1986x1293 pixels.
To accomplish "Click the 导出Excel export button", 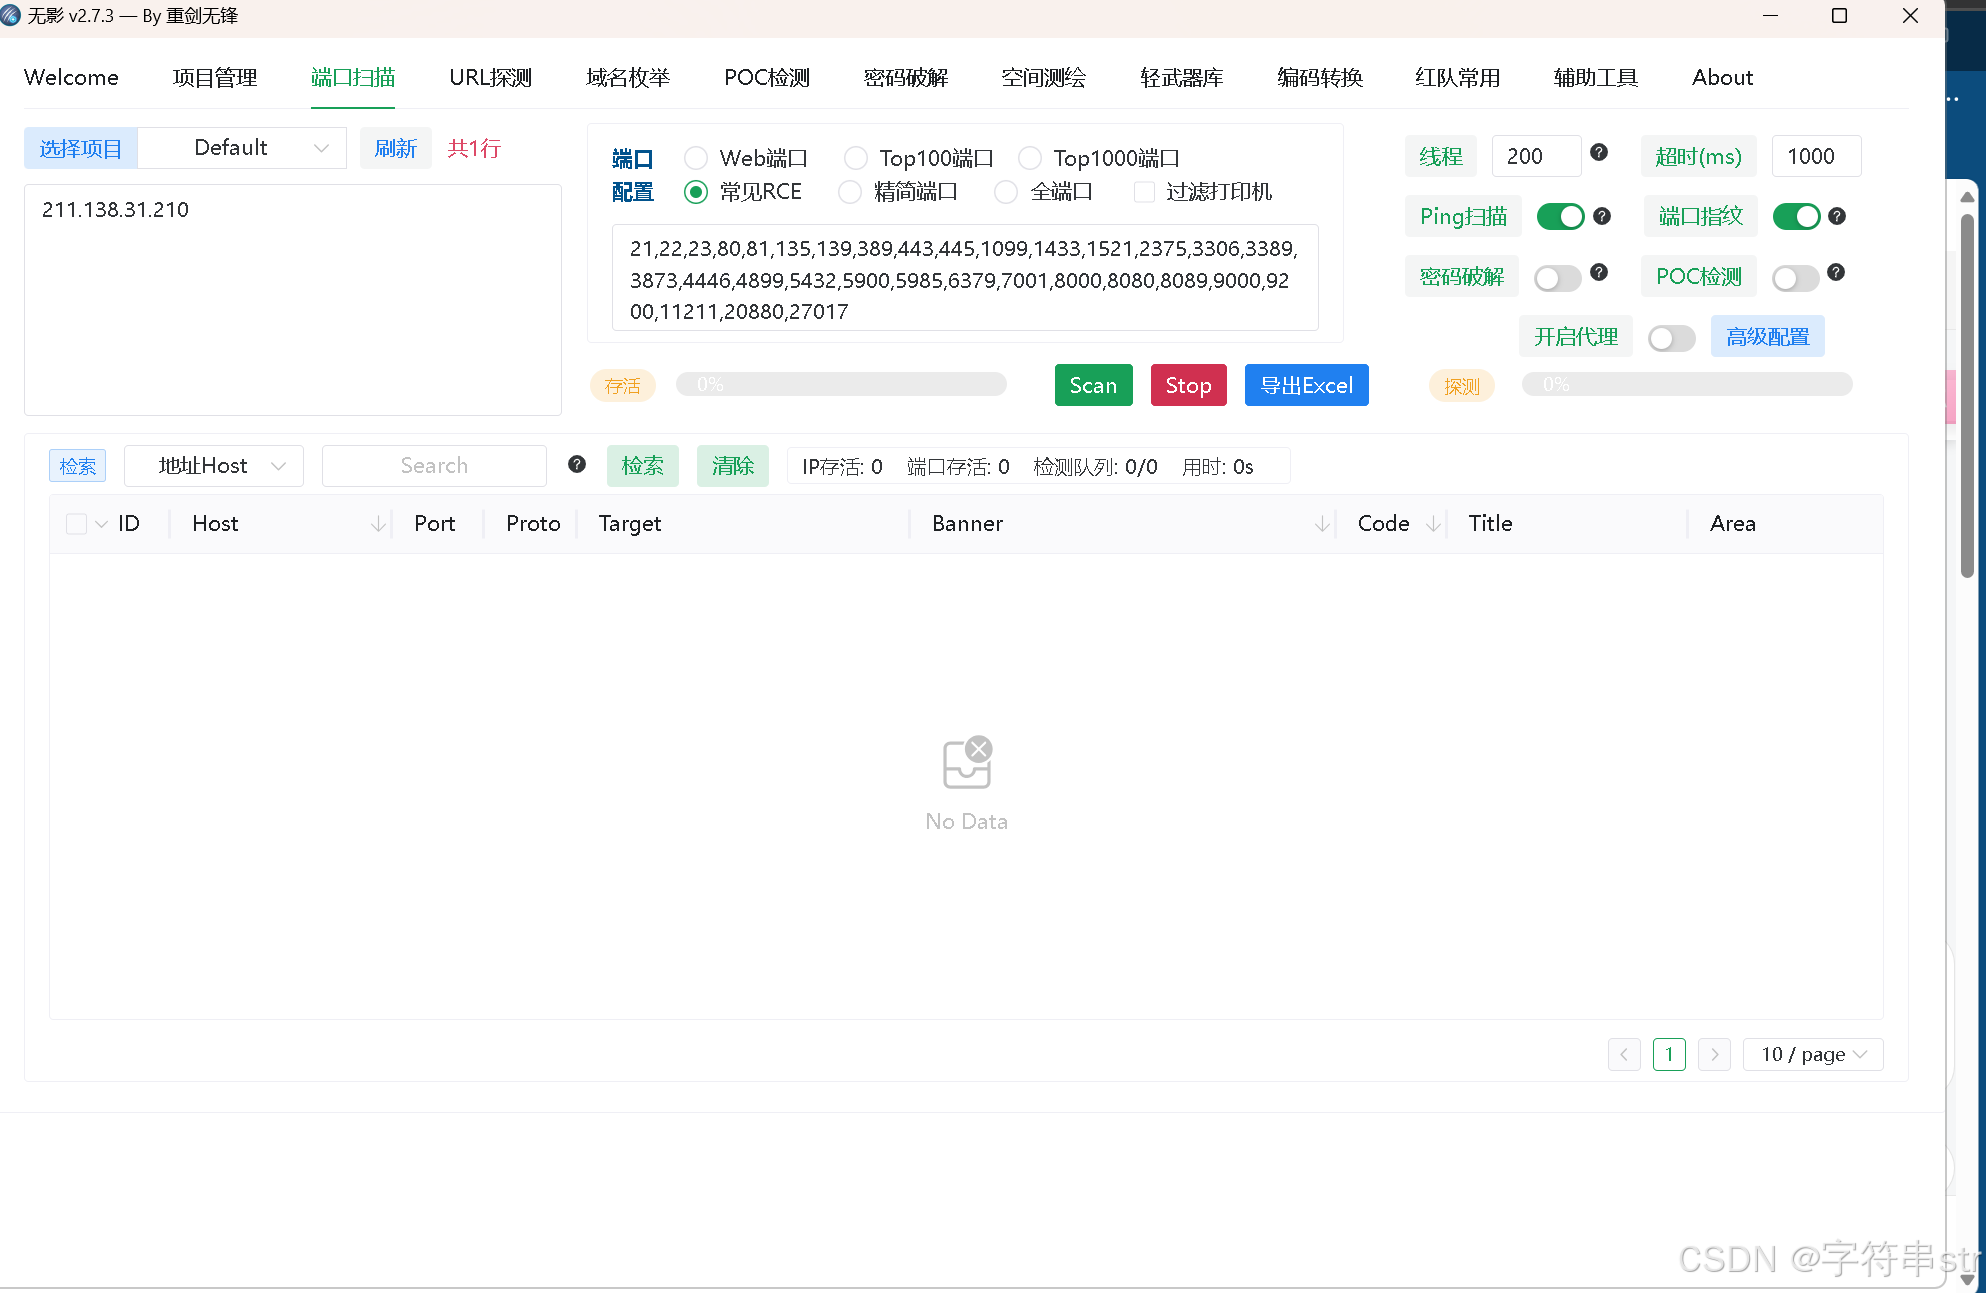I will pos(1306,385).
